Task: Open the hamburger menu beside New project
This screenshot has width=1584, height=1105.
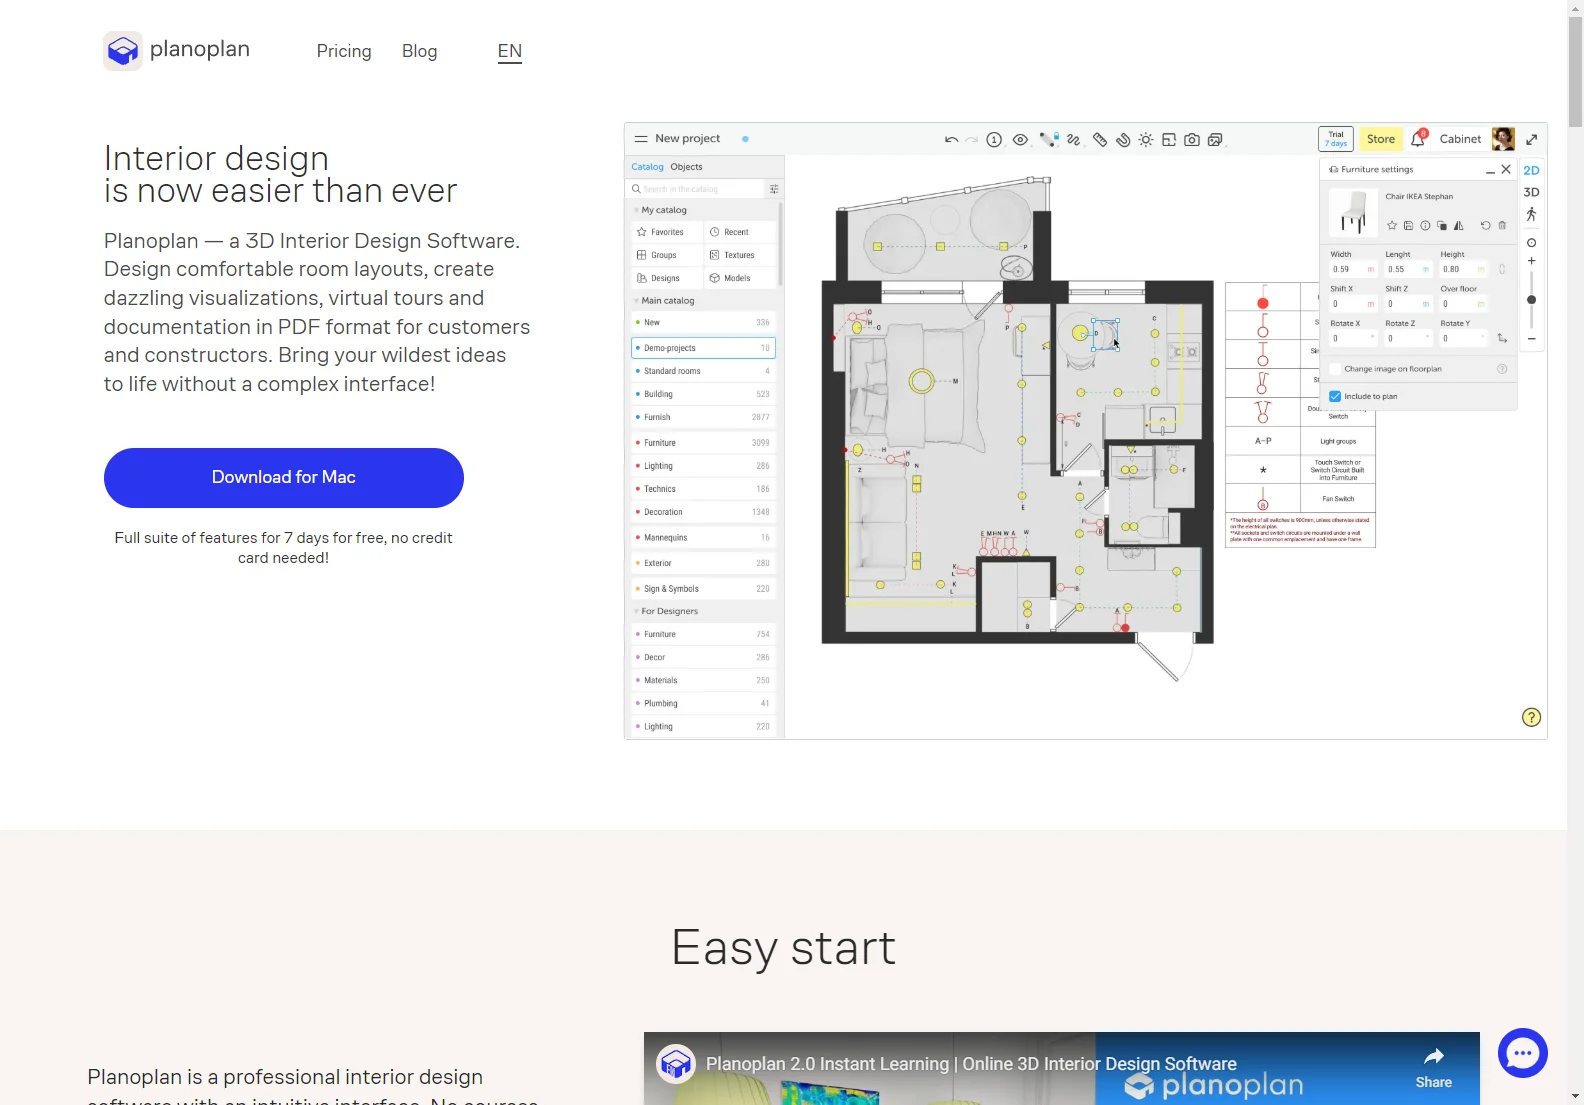Action: click(x=641, y=139)
